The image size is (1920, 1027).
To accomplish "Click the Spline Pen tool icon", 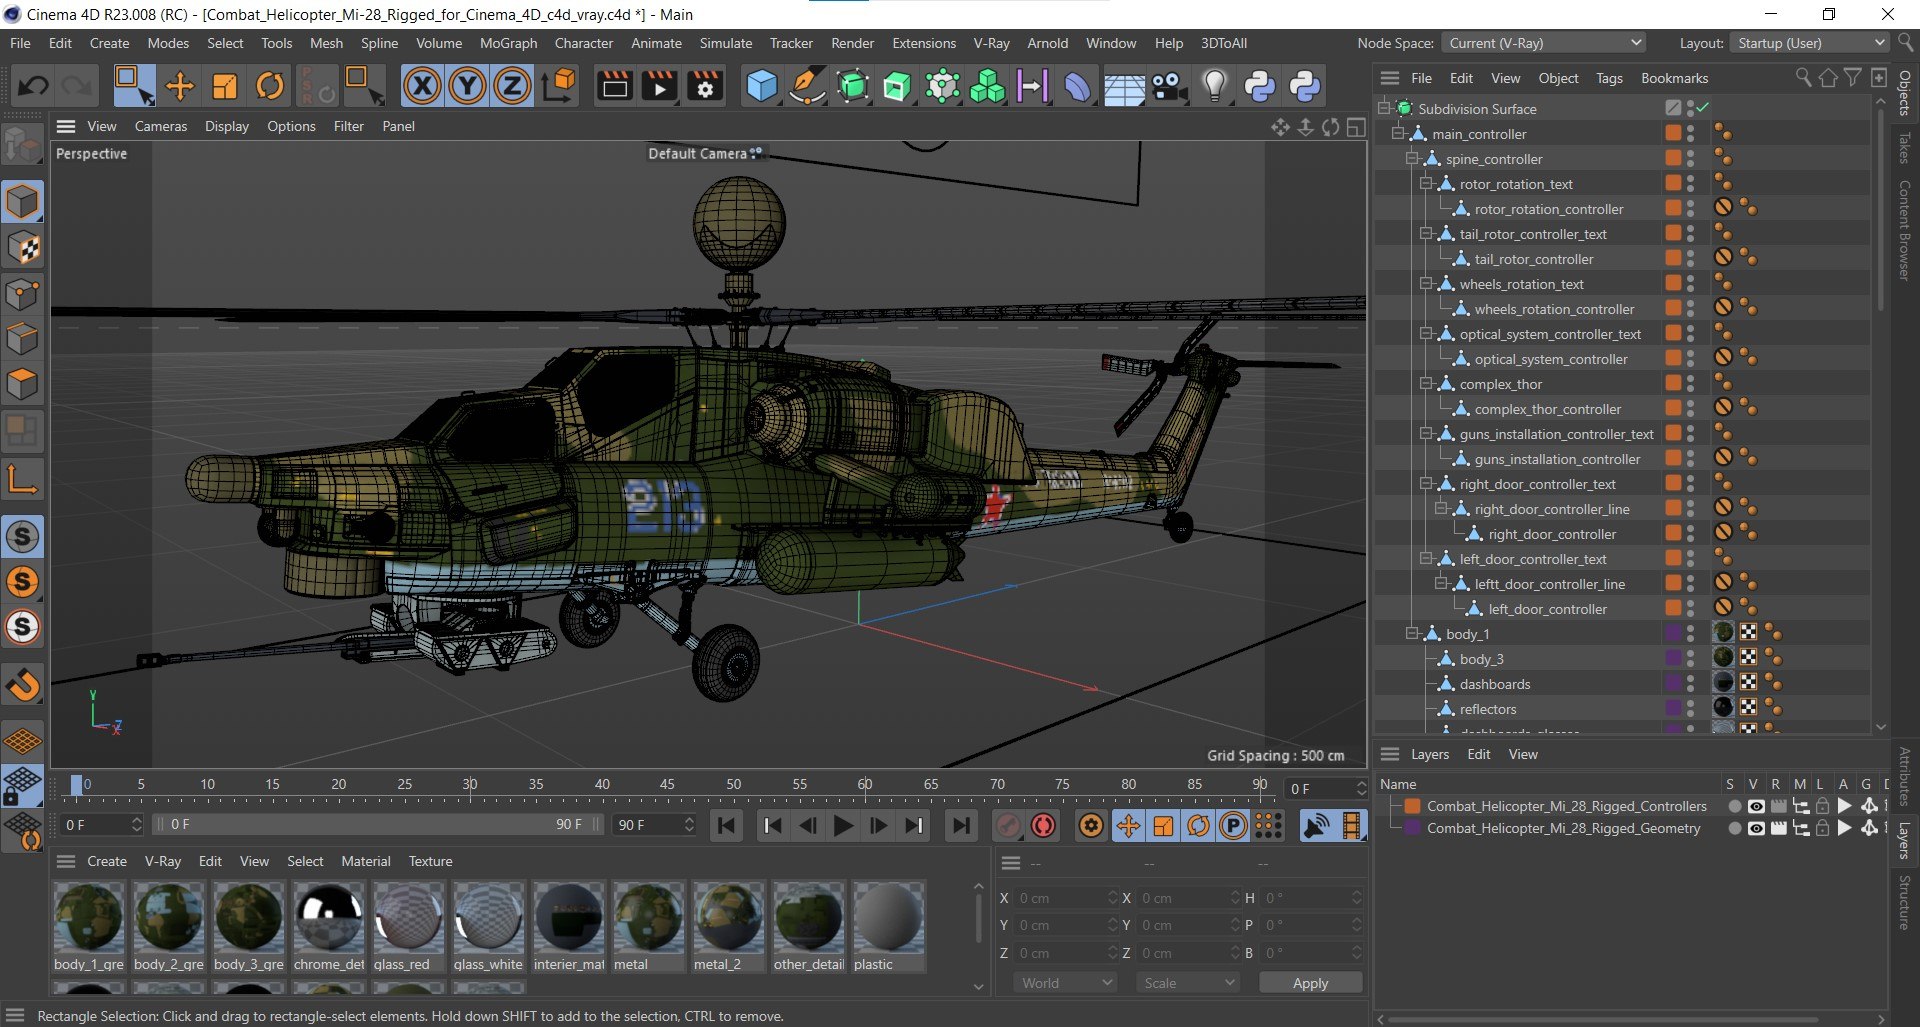I will [x=807, y=86].
